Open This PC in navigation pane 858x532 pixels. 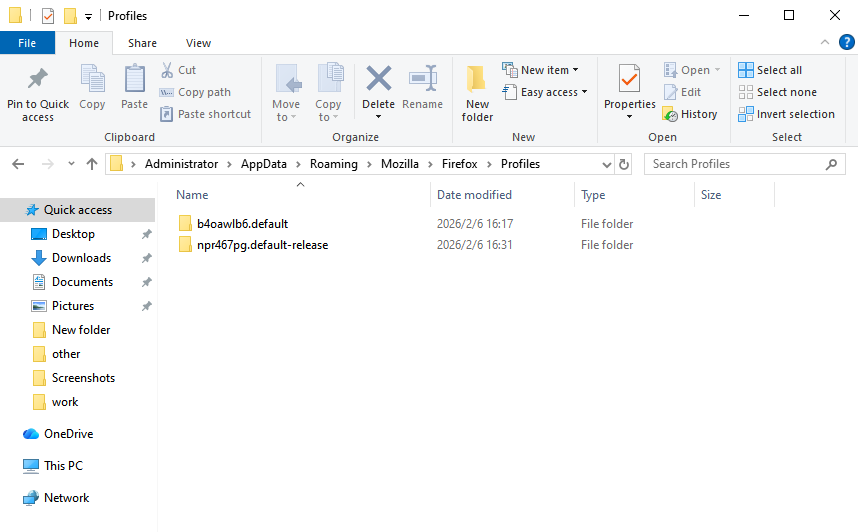(63, 466)
